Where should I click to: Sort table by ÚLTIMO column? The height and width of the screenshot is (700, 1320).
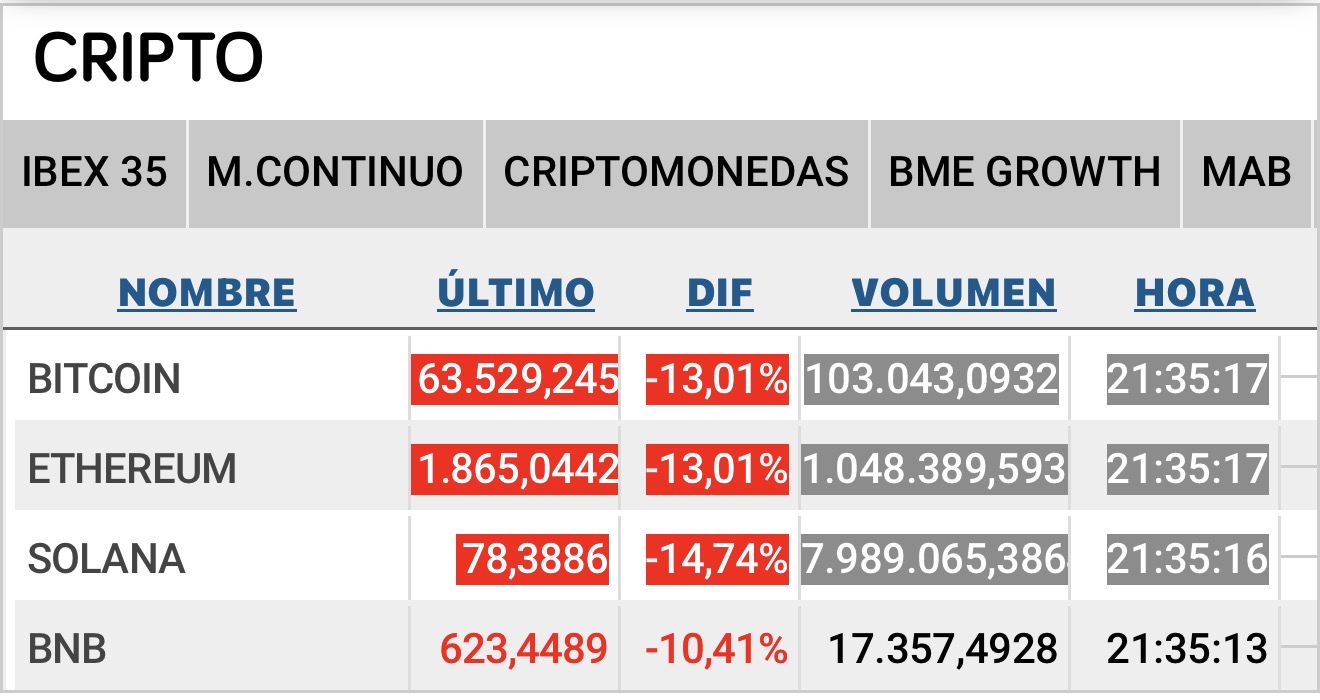(x=516, y=293)
